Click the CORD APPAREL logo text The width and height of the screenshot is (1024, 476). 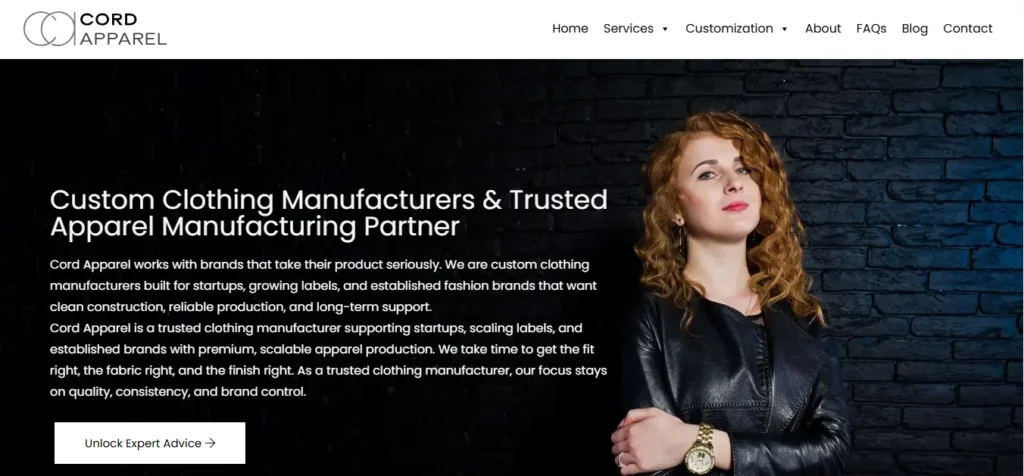[123, 29]
